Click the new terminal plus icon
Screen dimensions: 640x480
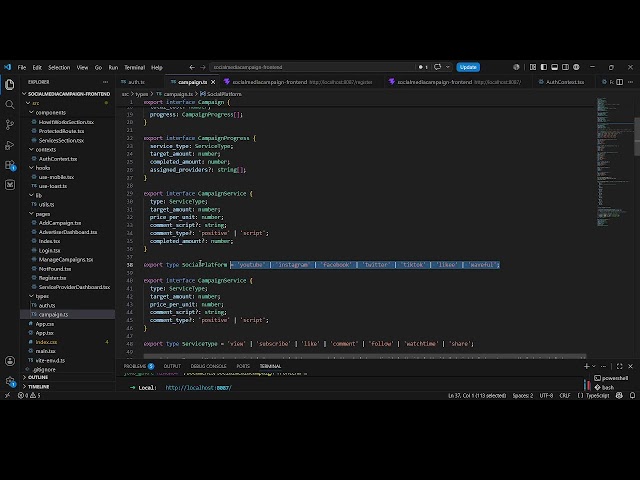click(x=586, y=366)
